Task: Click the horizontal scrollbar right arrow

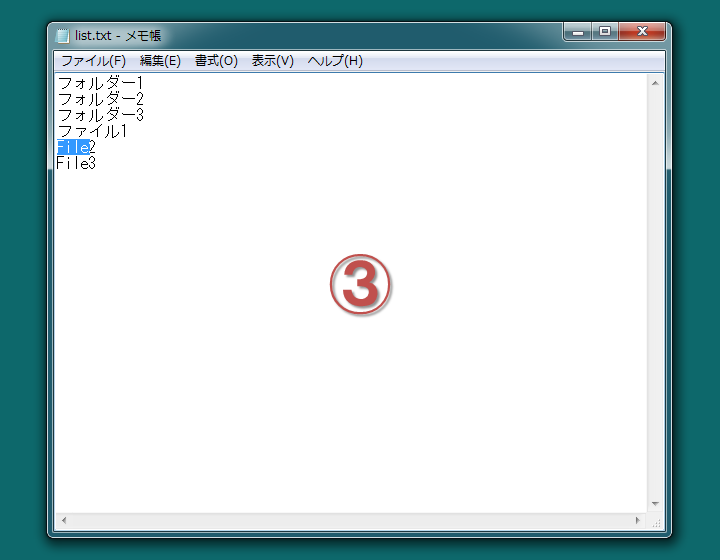Action: click(x=637, y=521)
